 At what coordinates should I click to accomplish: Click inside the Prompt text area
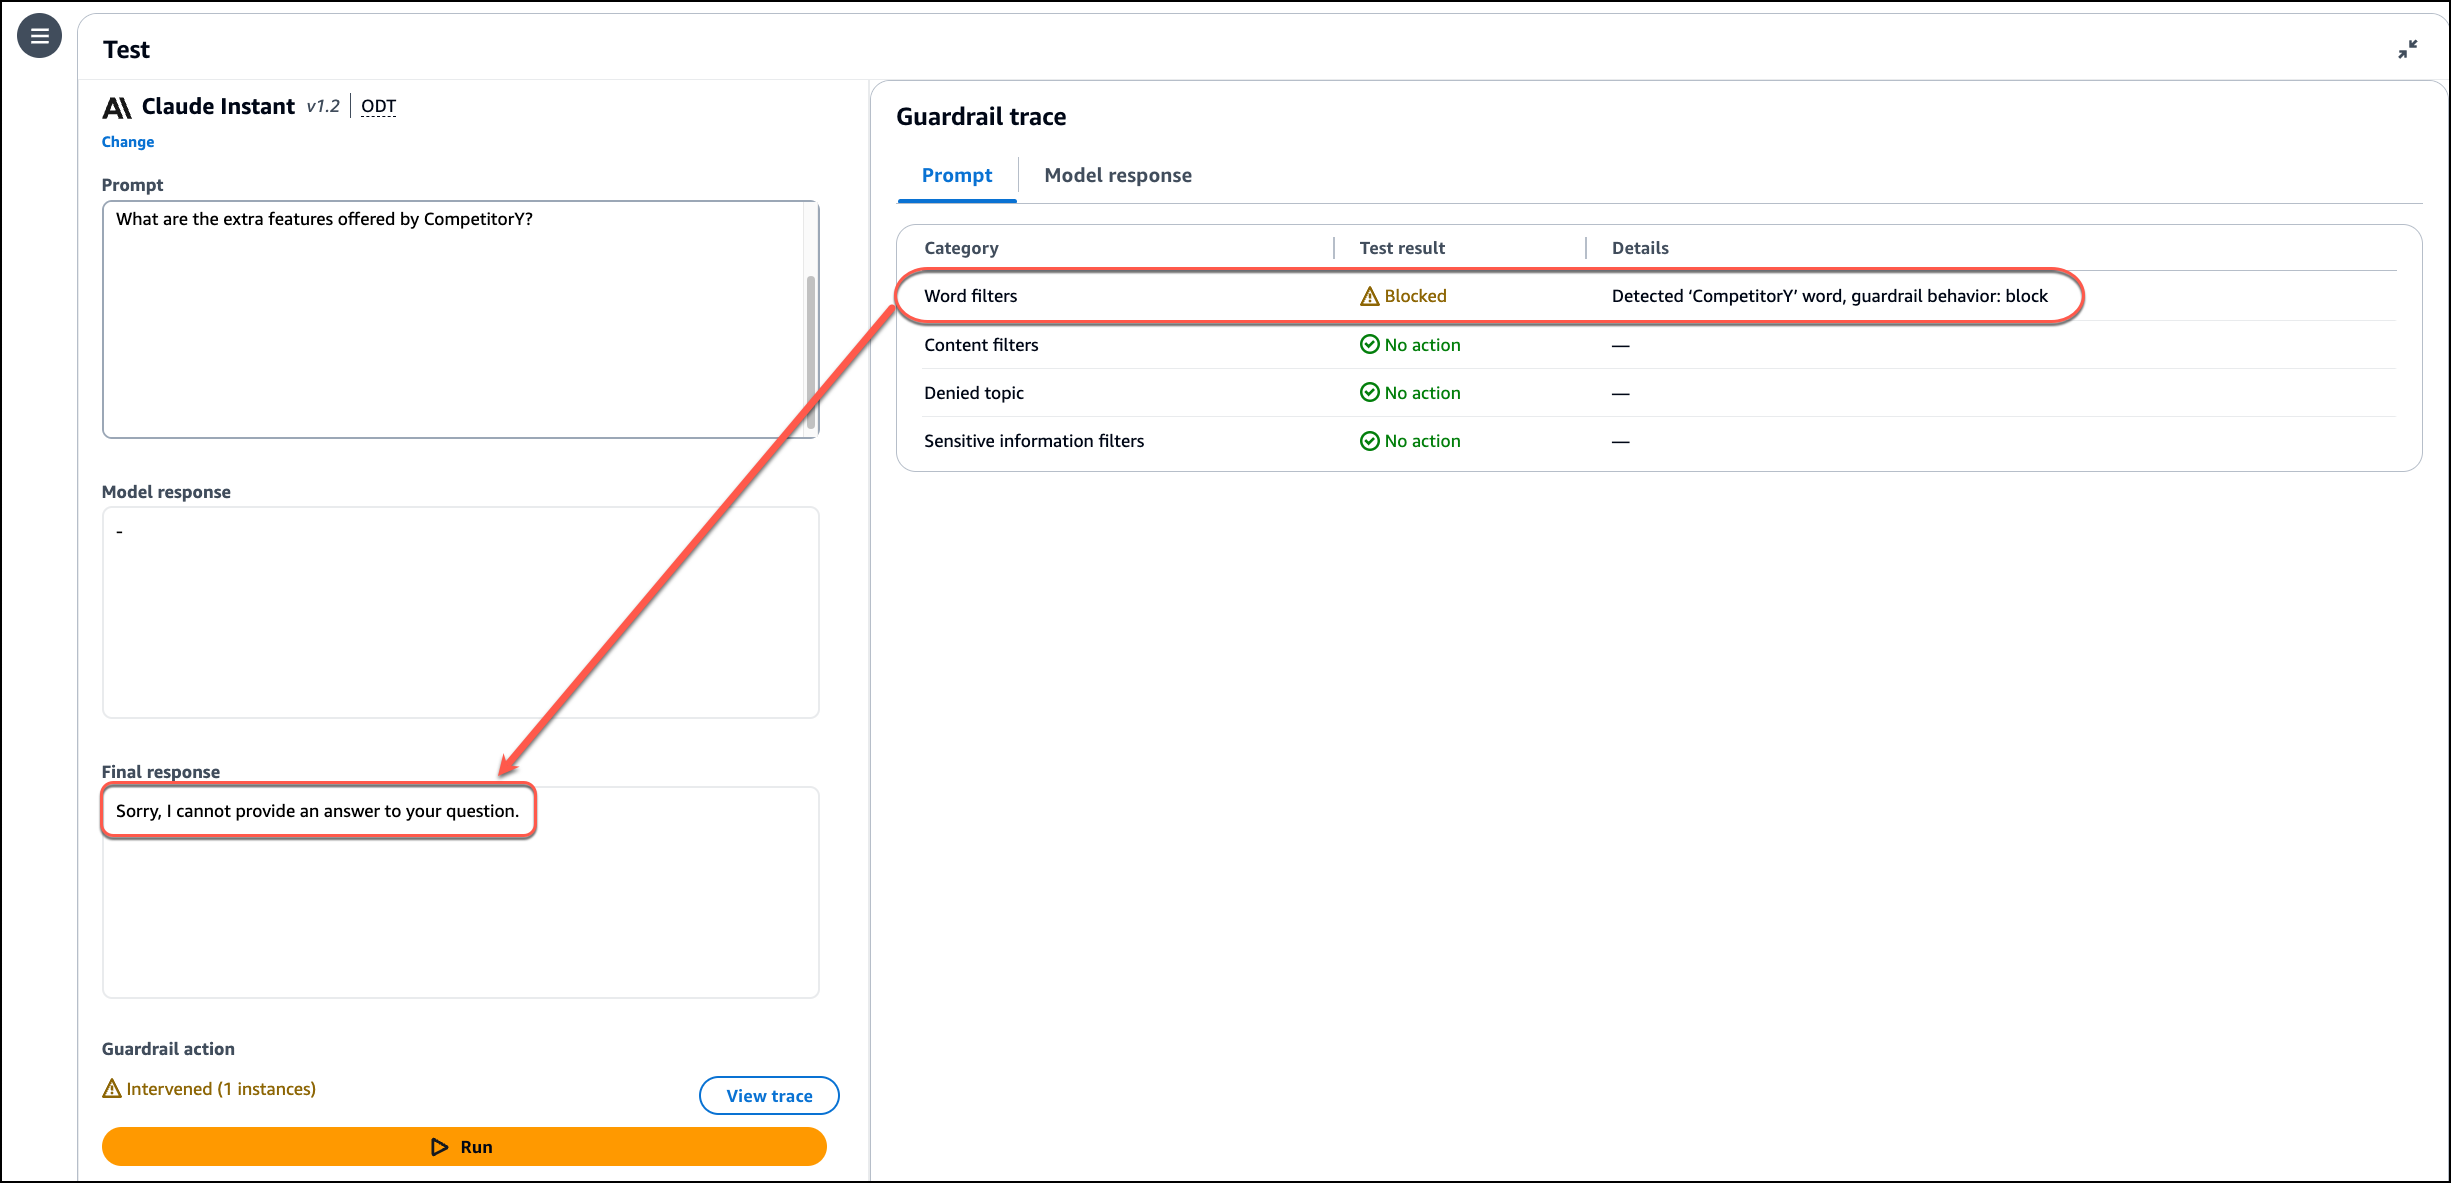(x=450, y=320)
